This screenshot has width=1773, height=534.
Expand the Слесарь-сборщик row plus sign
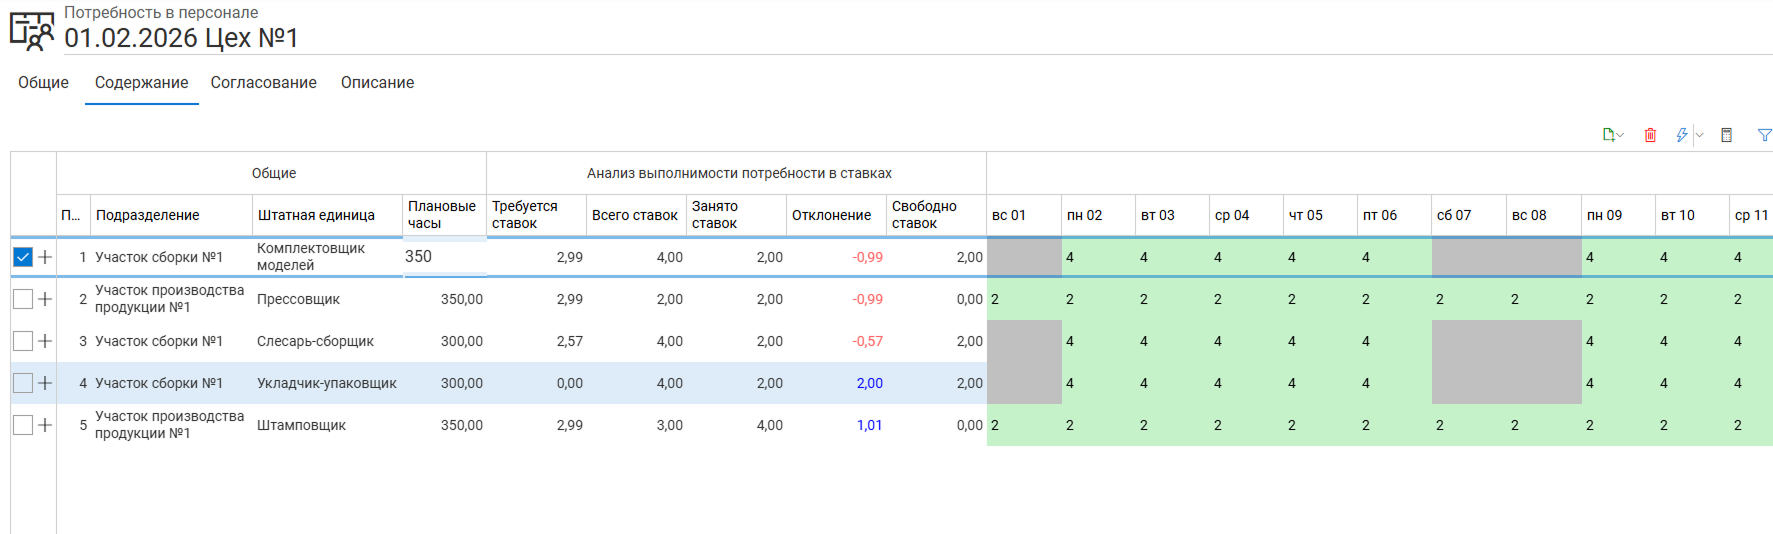[x=45, y=341]
